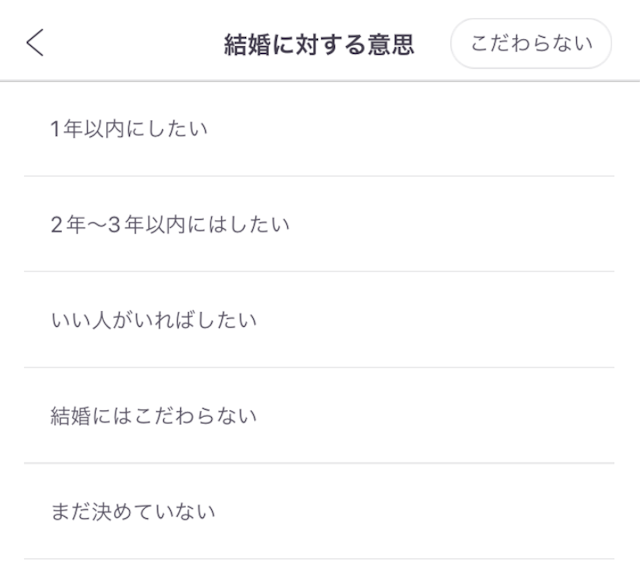Tap the last visible row まだ決めていない
The width and height of the screenshot is (640, 572).
[x=320, y=511]
